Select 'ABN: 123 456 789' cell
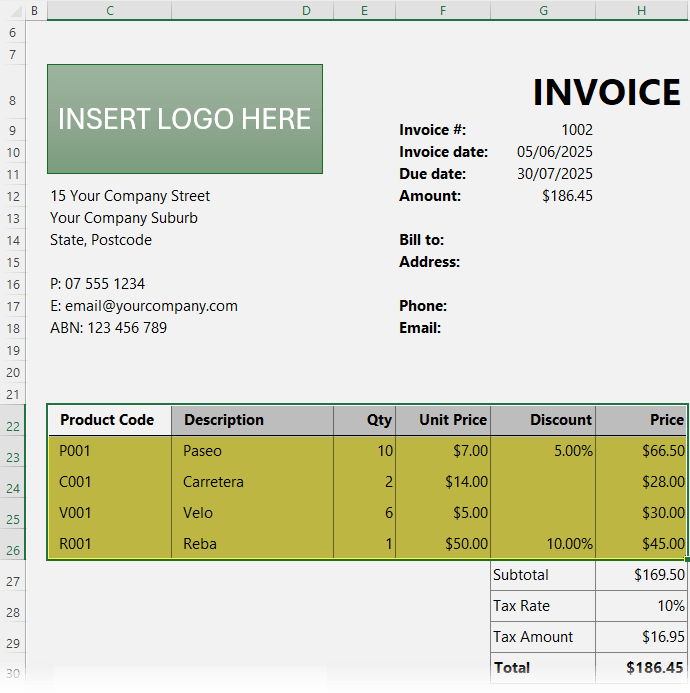 [108, 328]
